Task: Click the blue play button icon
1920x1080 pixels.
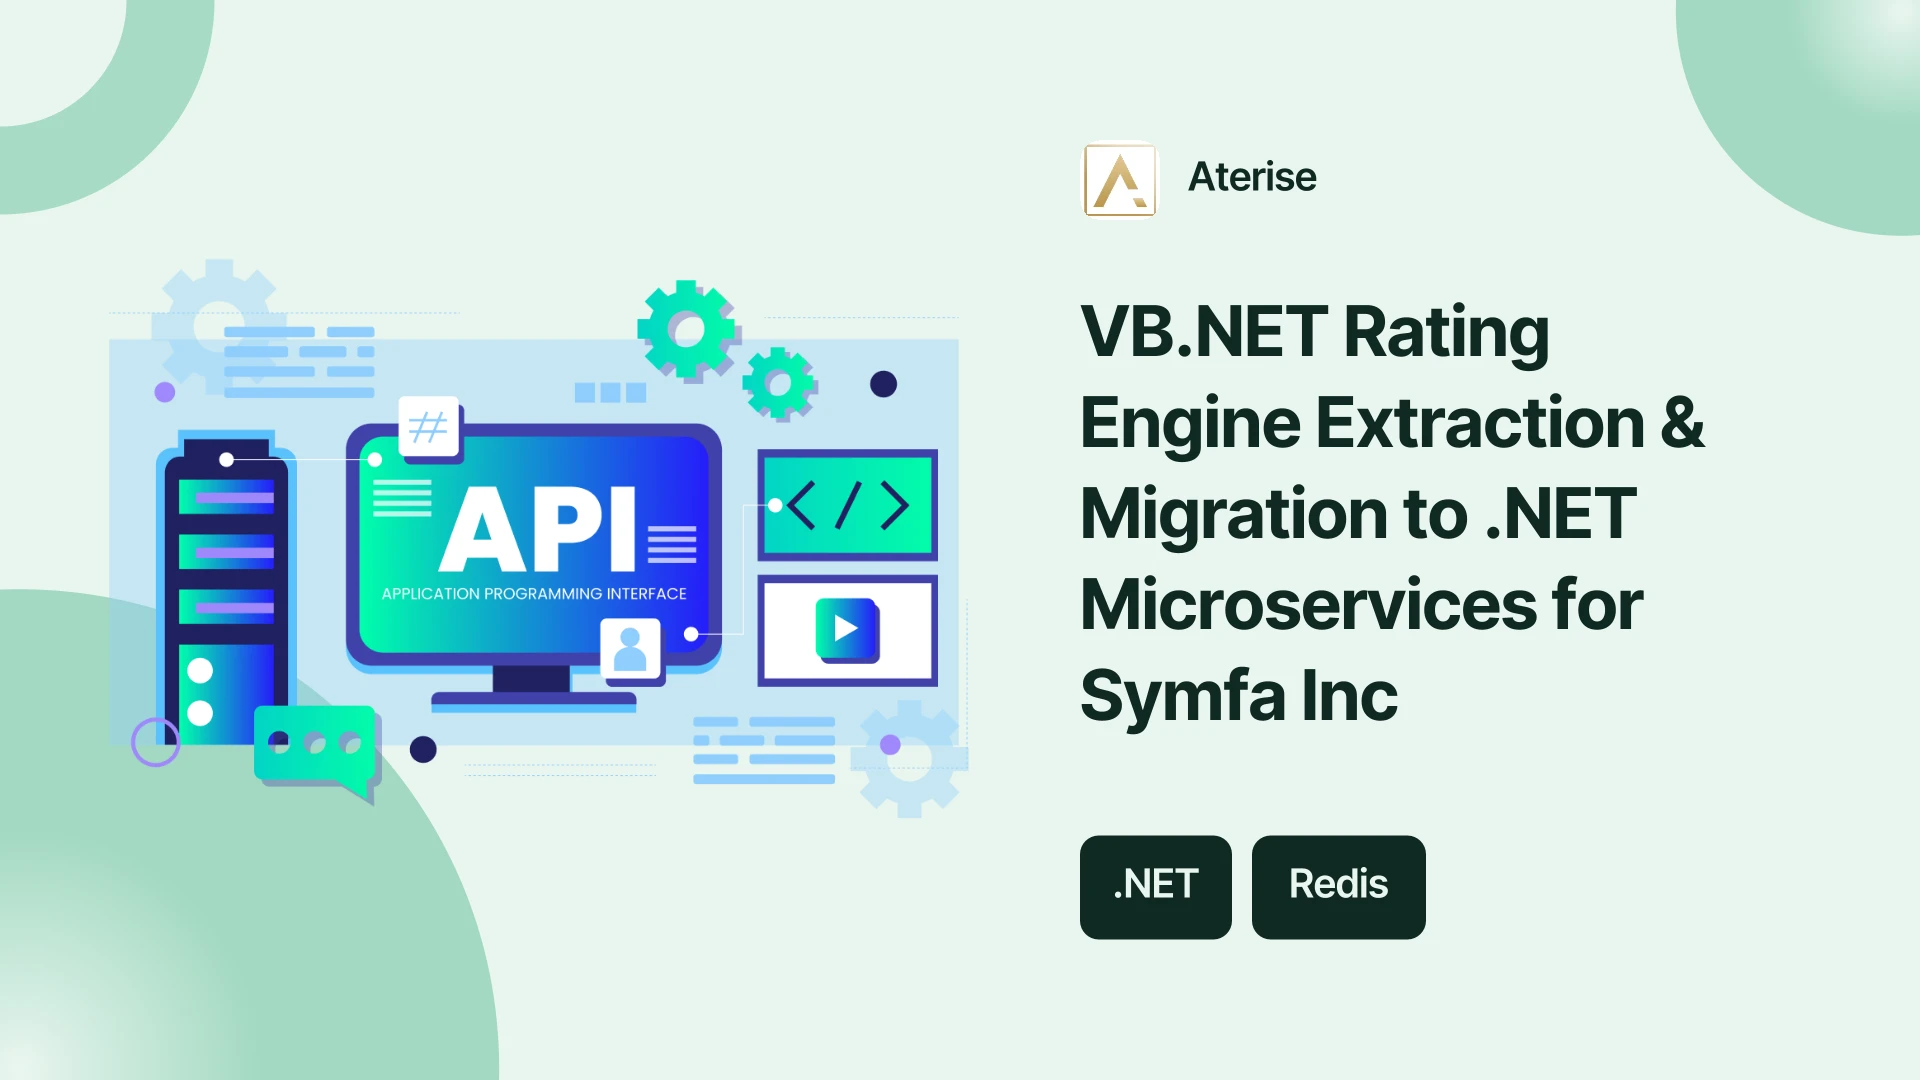Action: point(847,630)
